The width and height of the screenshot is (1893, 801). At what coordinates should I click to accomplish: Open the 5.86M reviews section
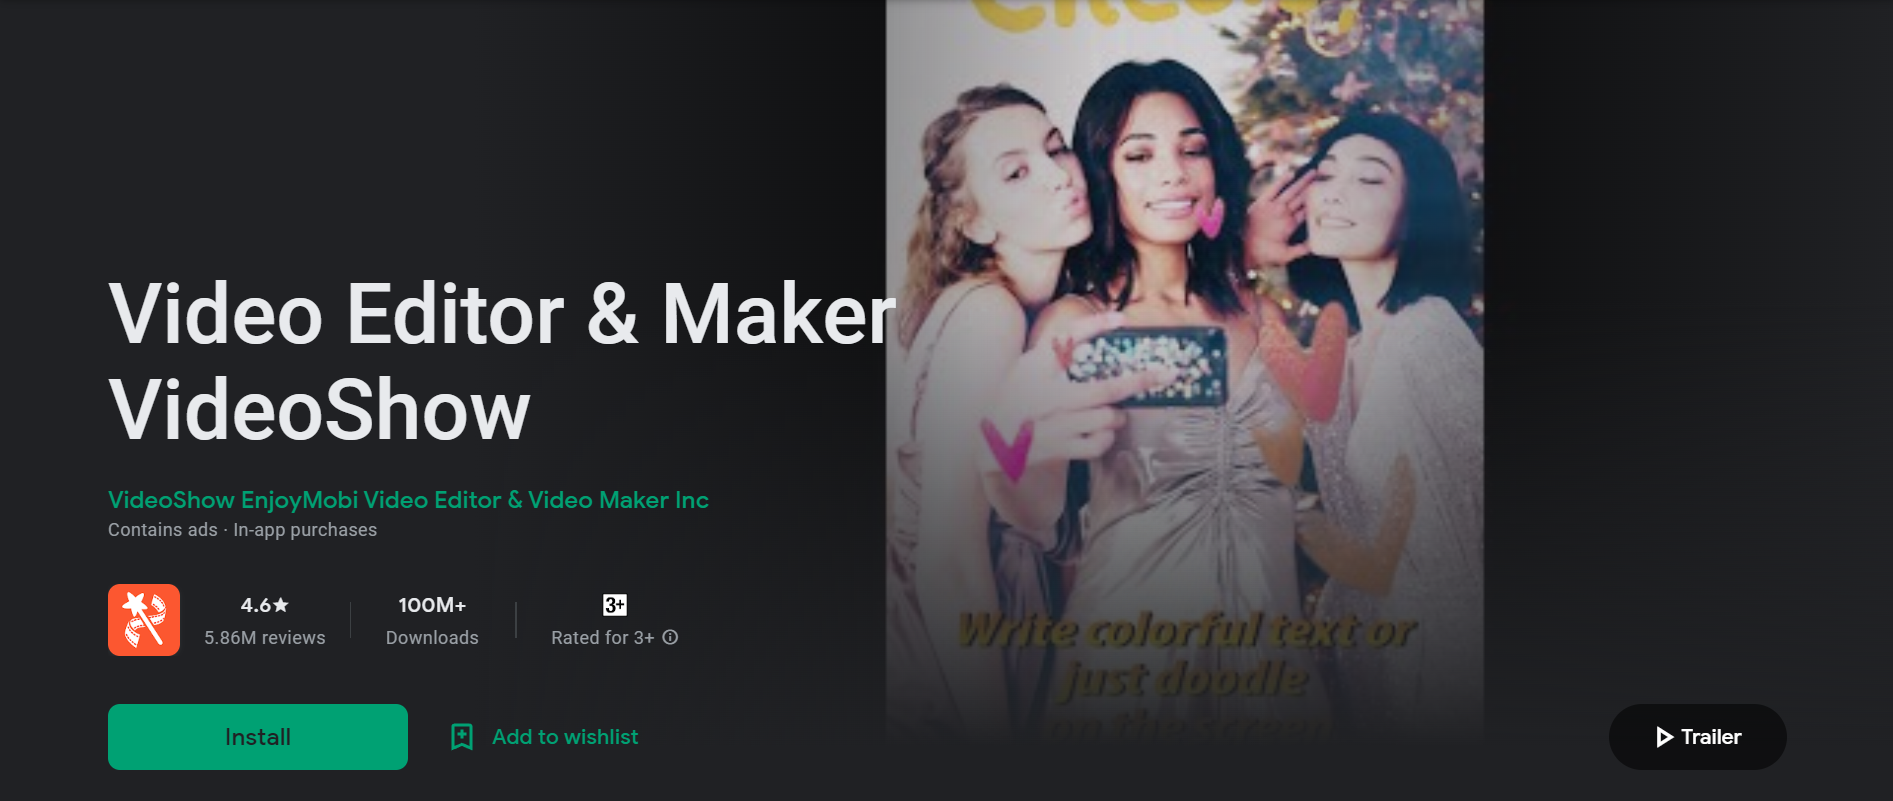tap(265, 638)
